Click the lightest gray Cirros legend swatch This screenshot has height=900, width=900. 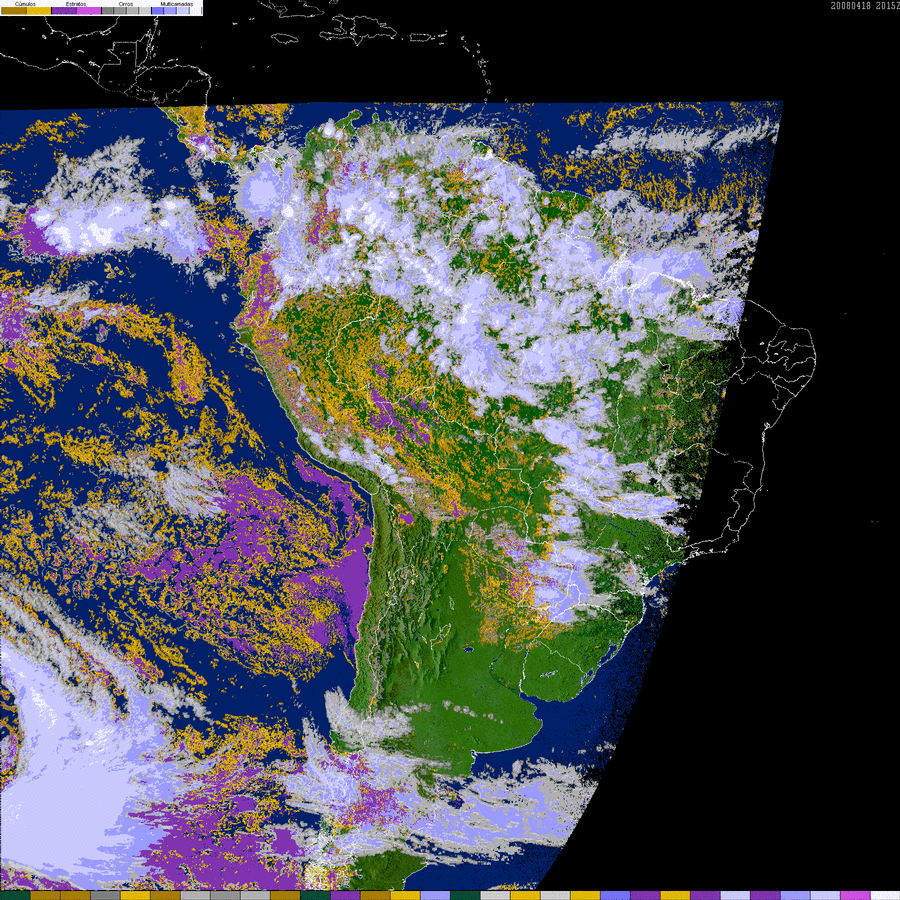[145, 10]
